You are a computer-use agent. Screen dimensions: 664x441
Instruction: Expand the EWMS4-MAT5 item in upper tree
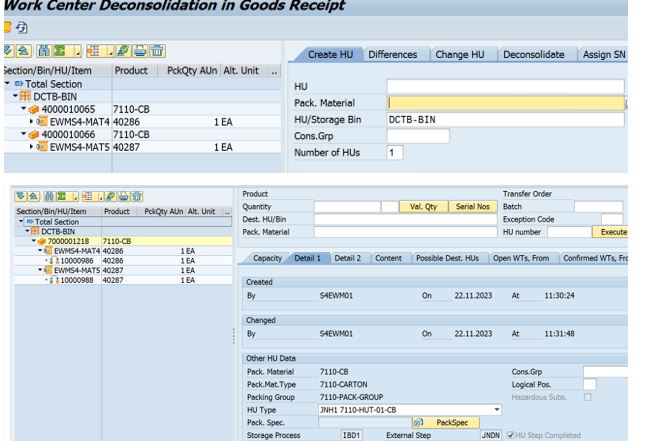click(30, 147)
